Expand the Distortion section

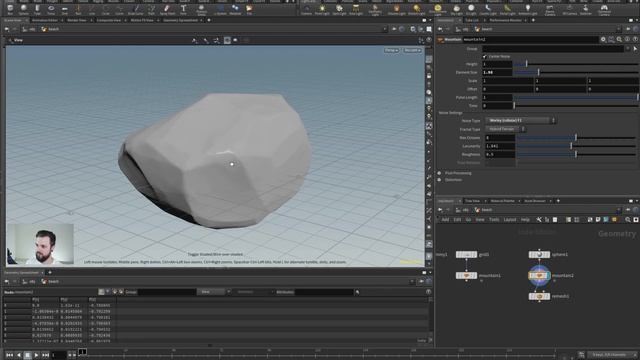(440, 180)
